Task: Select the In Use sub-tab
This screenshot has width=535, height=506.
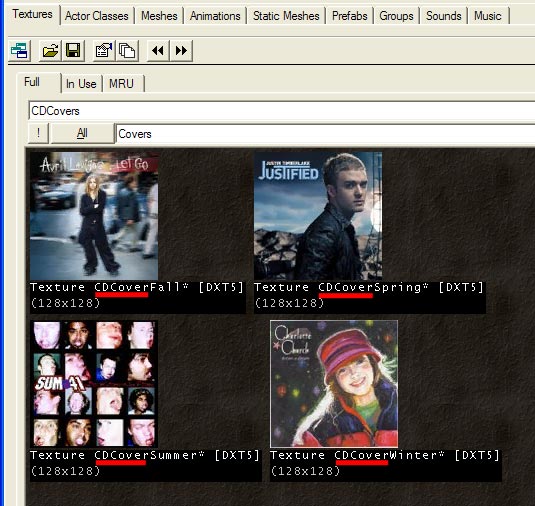Action: [x=81, y=84]
